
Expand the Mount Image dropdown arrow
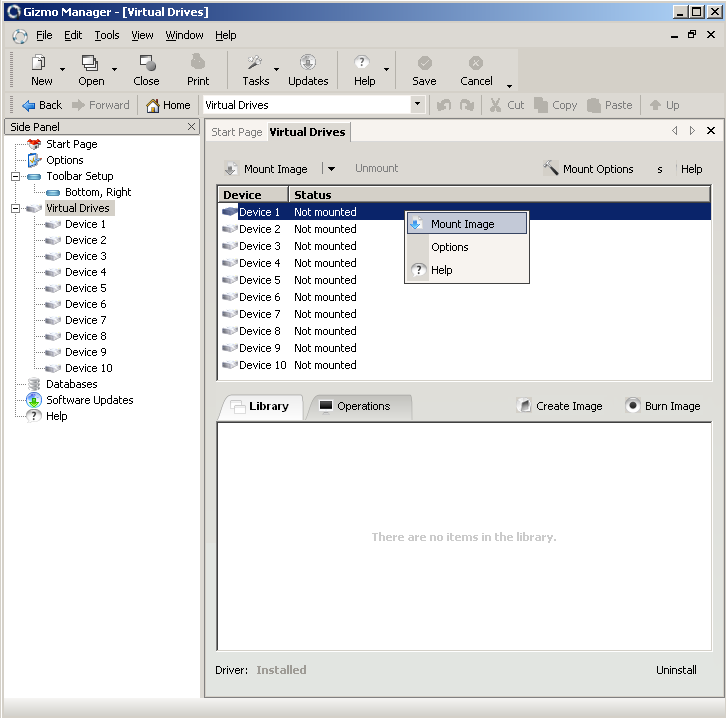(x=331, y=169)
